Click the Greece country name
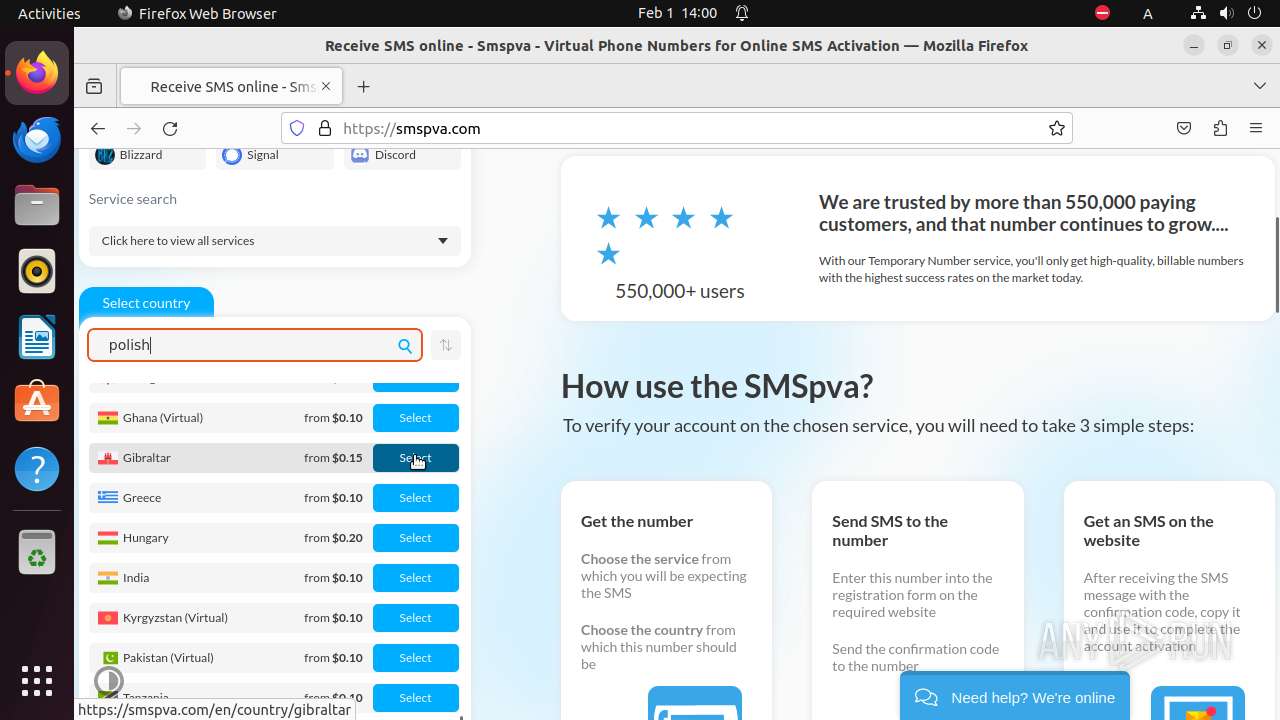Image resolution: width=1280 pixels, height=720 pixels. pyautogui.click(x=142, y=498)
